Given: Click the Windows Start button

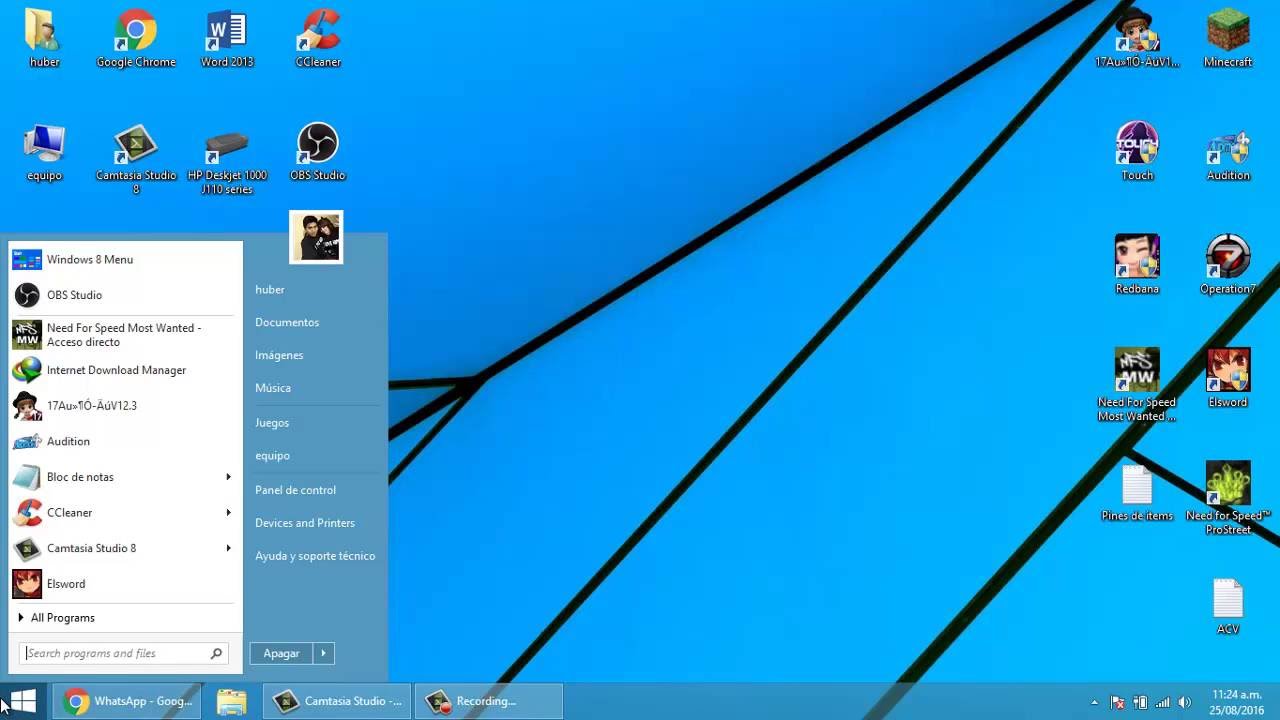Looking at the screenshot, I should tap(23, 701).
